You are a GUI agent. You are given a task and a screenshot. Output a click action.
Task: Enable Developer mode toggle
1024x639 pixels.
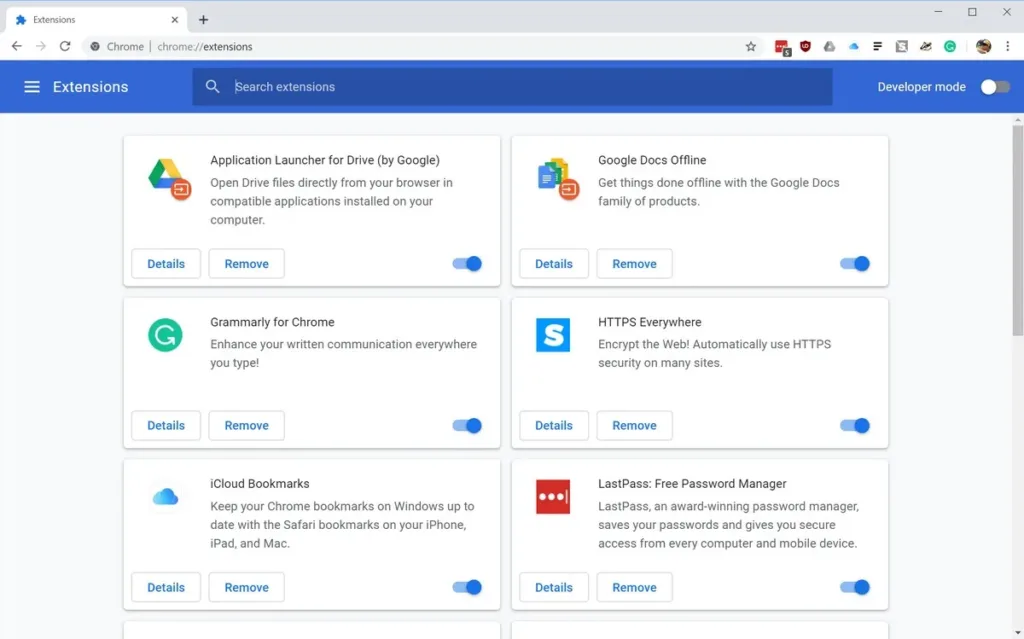[x=995, y=87]
